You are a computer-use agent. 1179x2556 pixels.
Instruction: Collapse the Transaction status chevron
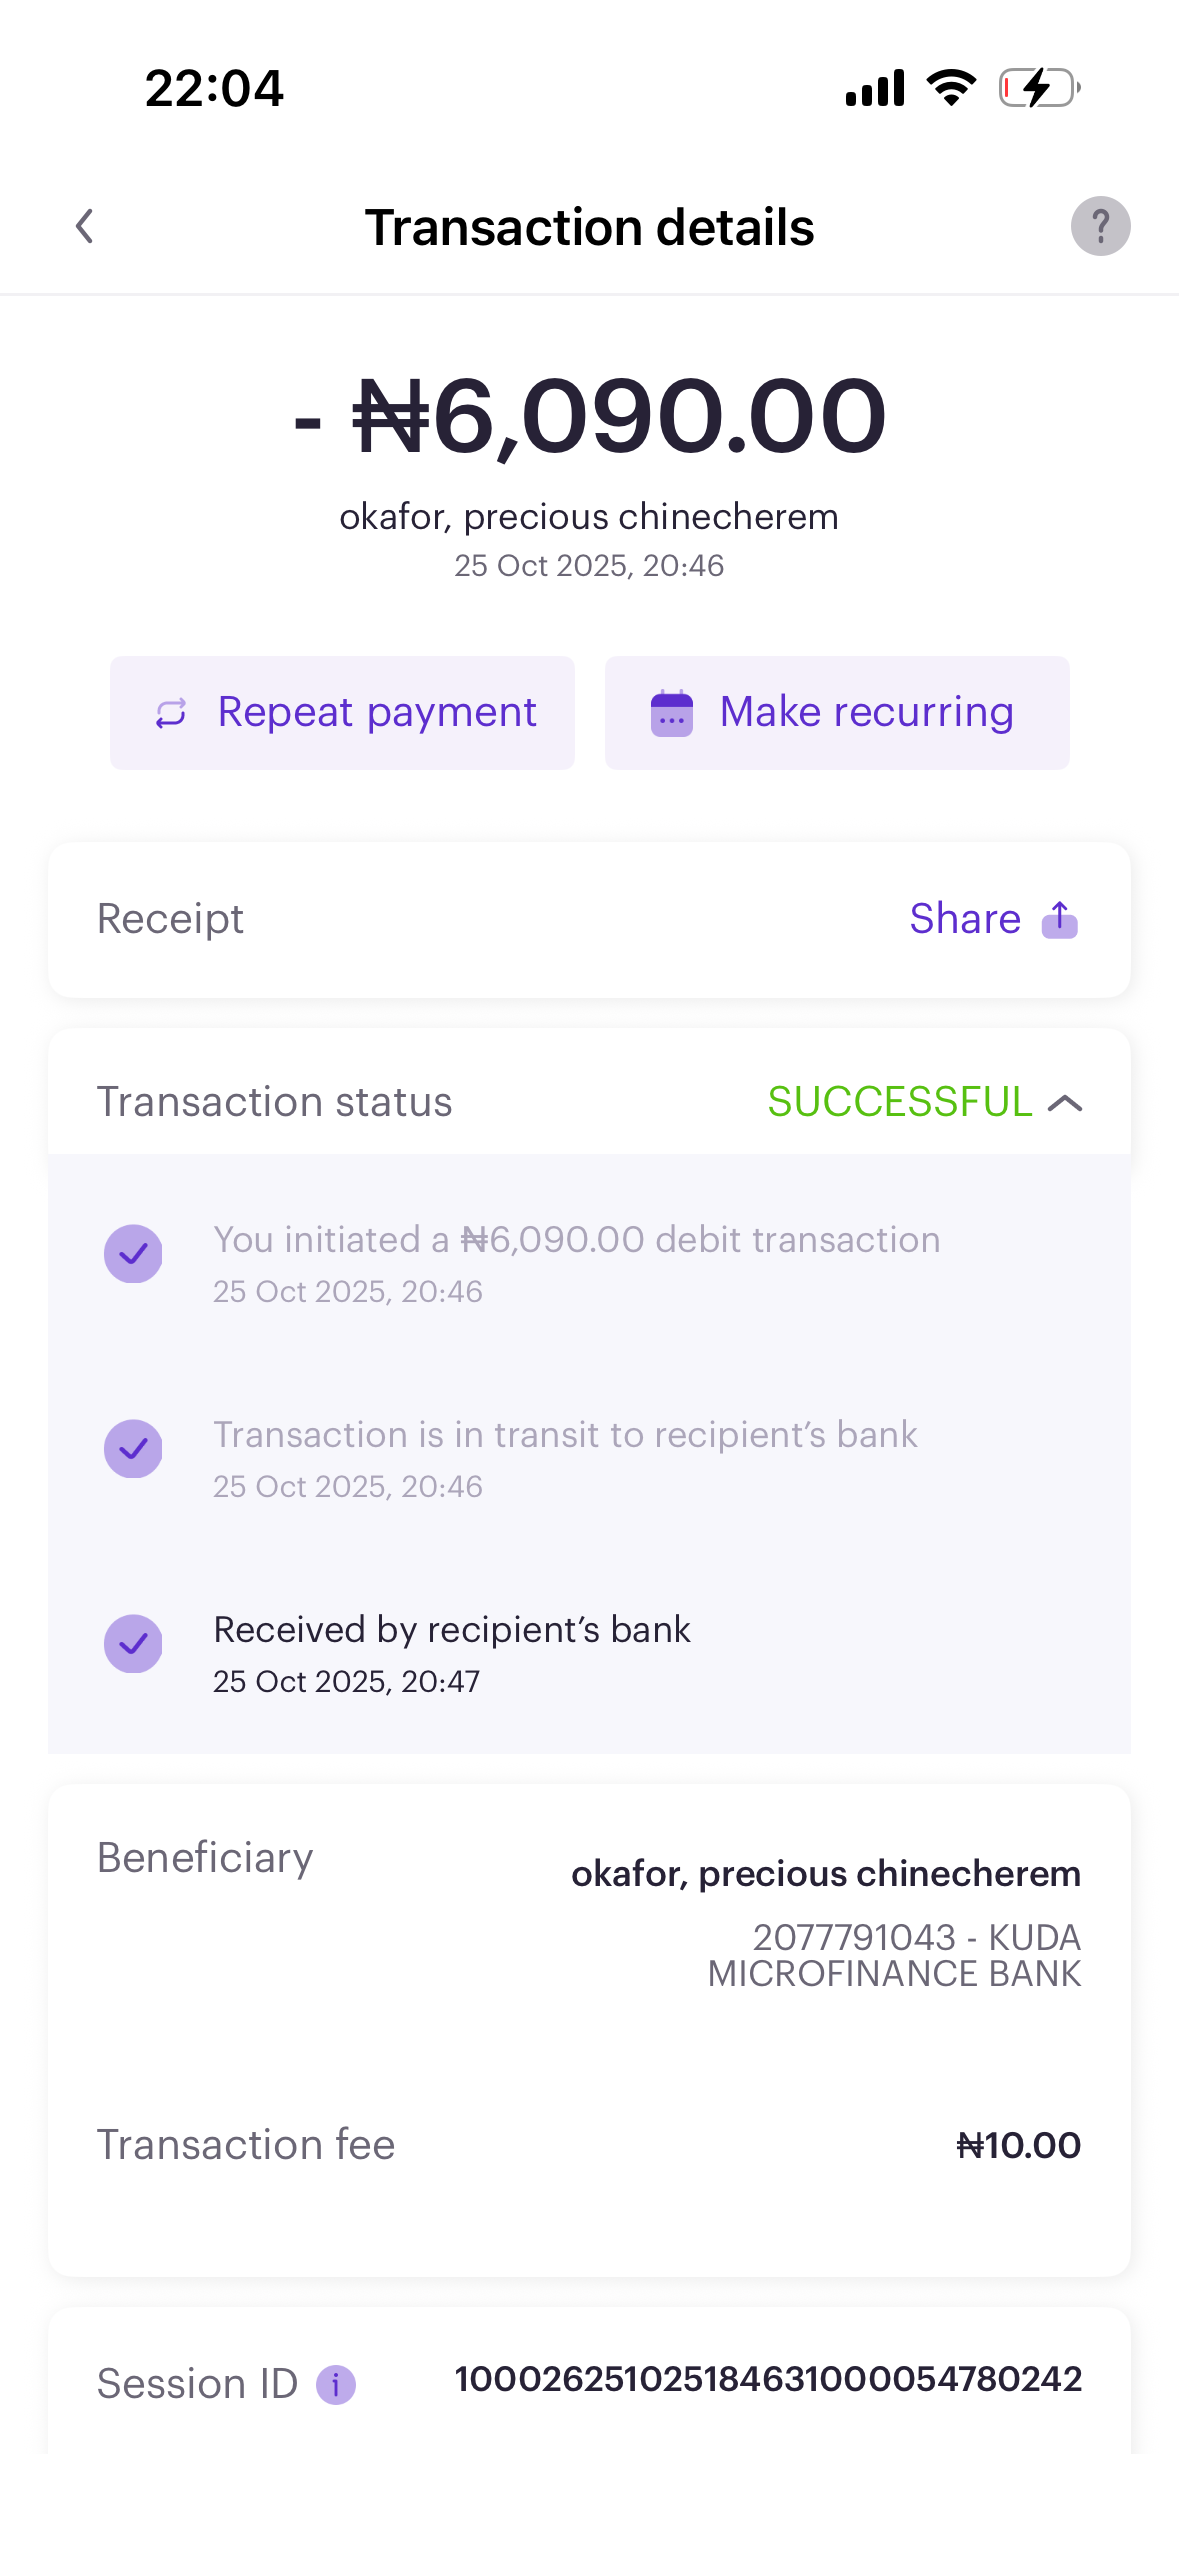1065,1103
